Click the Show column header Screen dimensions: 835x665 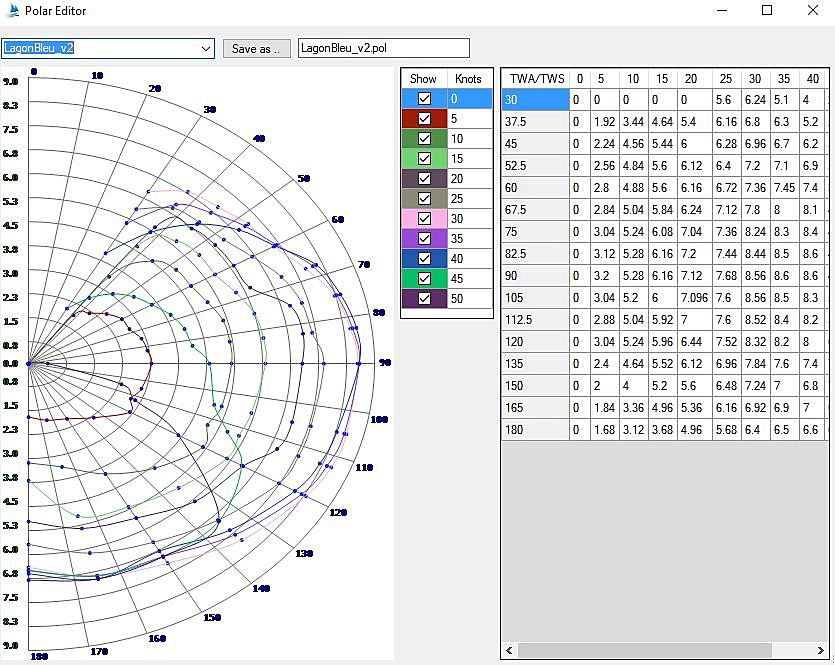pyautogui.click(x=424, y=79)
